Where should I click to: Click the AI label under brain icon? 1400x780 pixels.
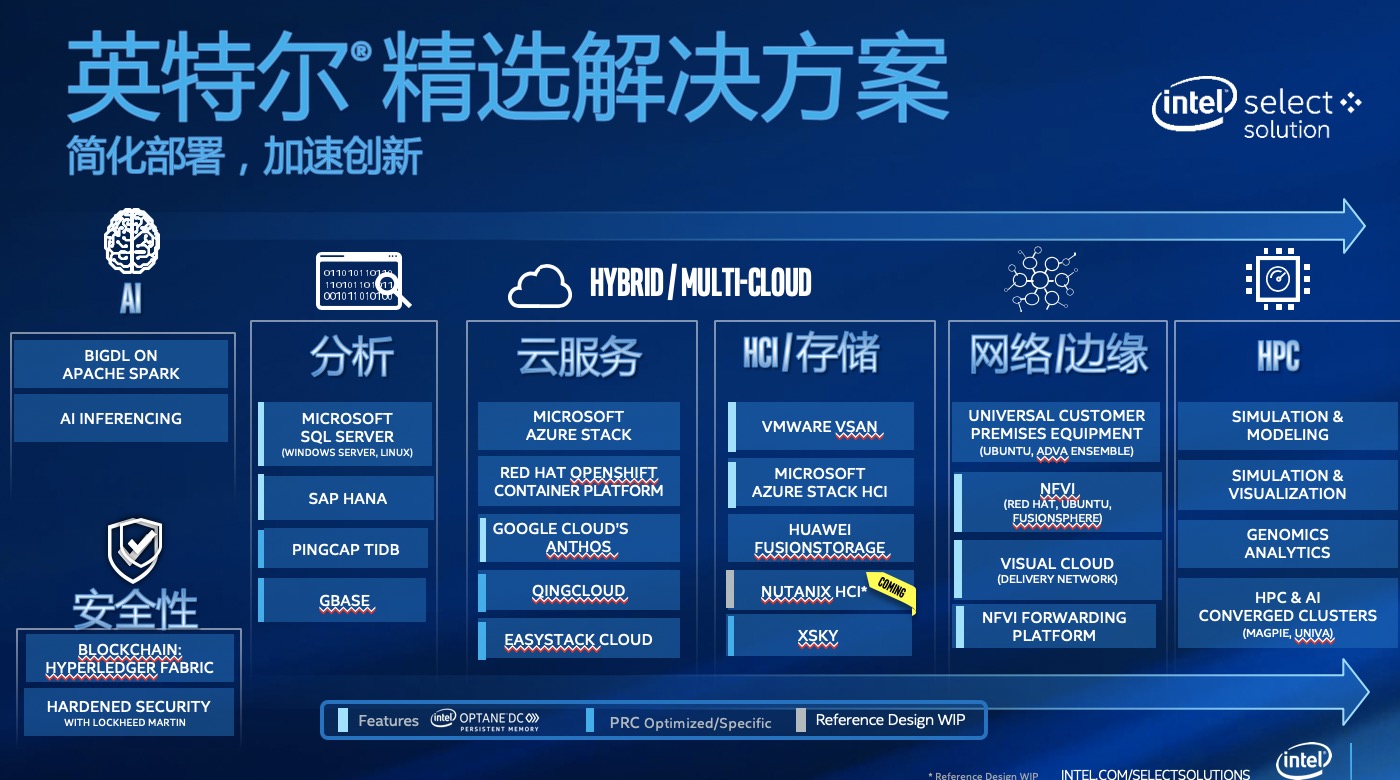[x=130, y=300]
